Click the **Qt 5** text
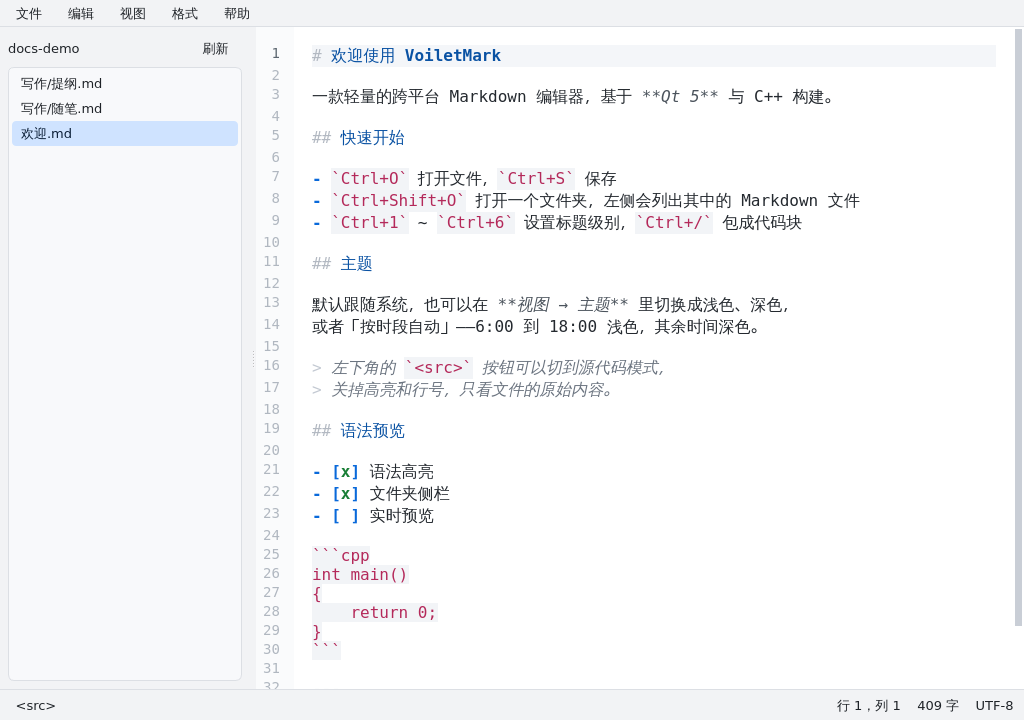Viewport: 1024px width, 720px height. pyautogui.click(x=680, y=97)
